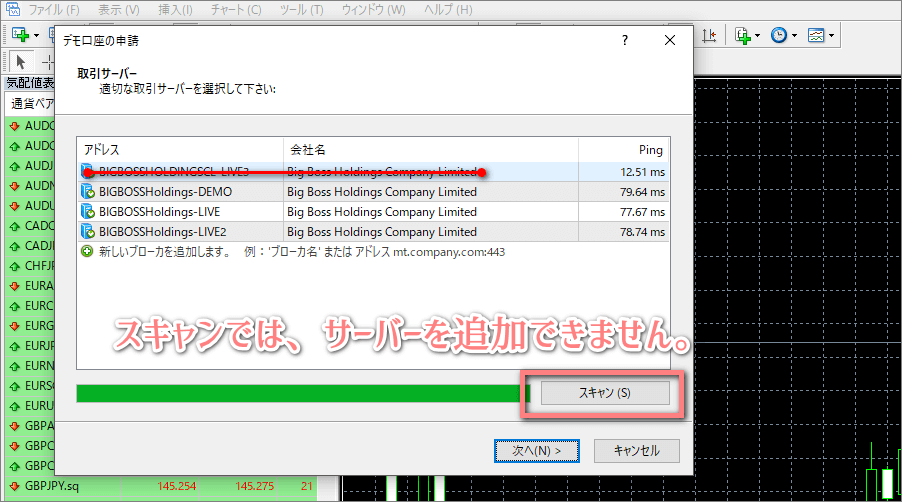Click the new chart icon in toolbar
The image size is (902, 502).
(x=21, y=35)
